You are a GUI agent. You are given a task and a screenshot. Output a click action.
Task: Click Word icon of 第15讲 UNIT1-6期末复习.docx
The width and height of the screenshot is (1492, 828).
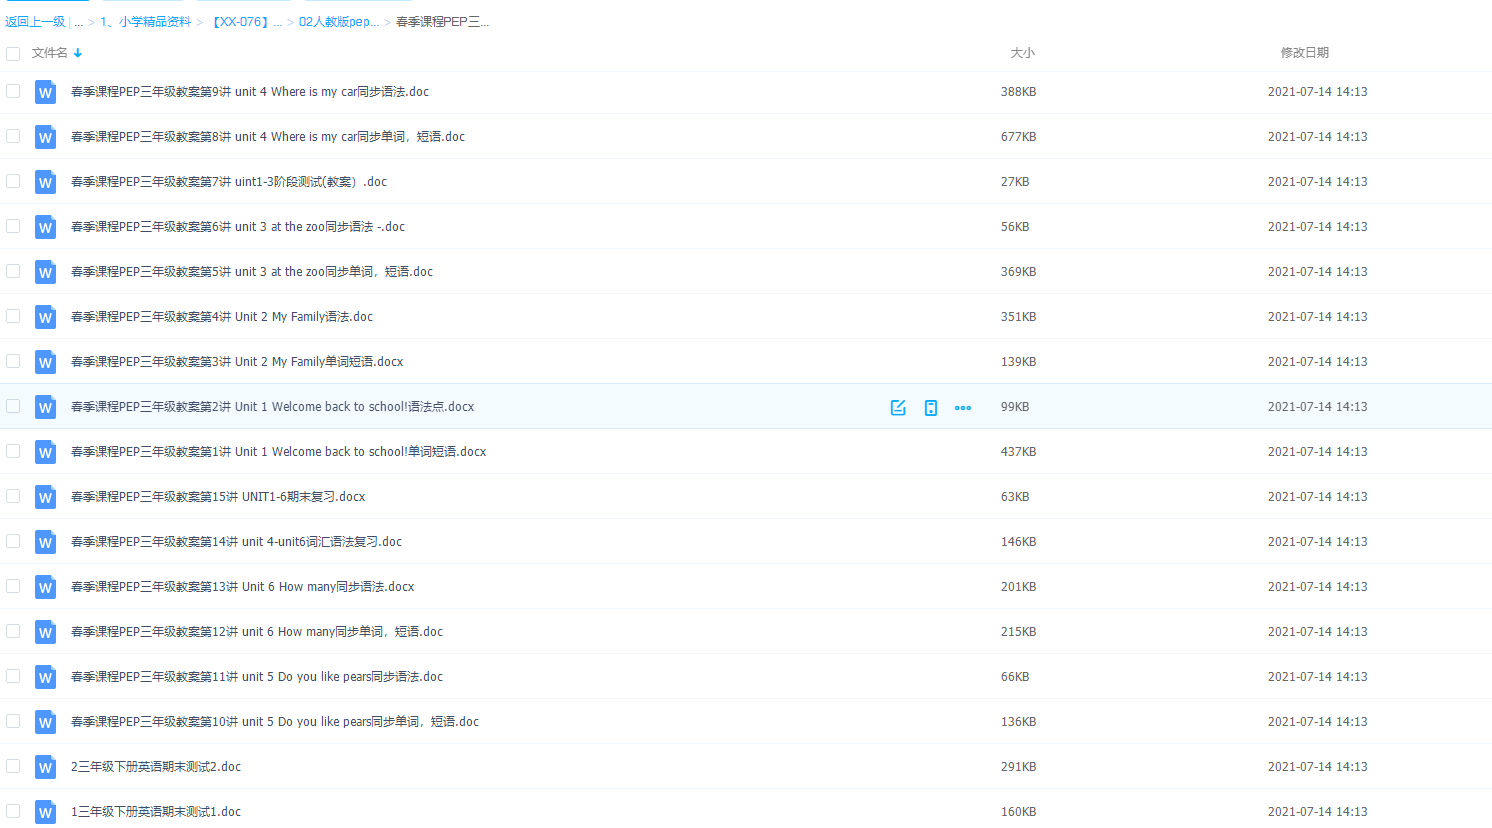tap(45, 497)
